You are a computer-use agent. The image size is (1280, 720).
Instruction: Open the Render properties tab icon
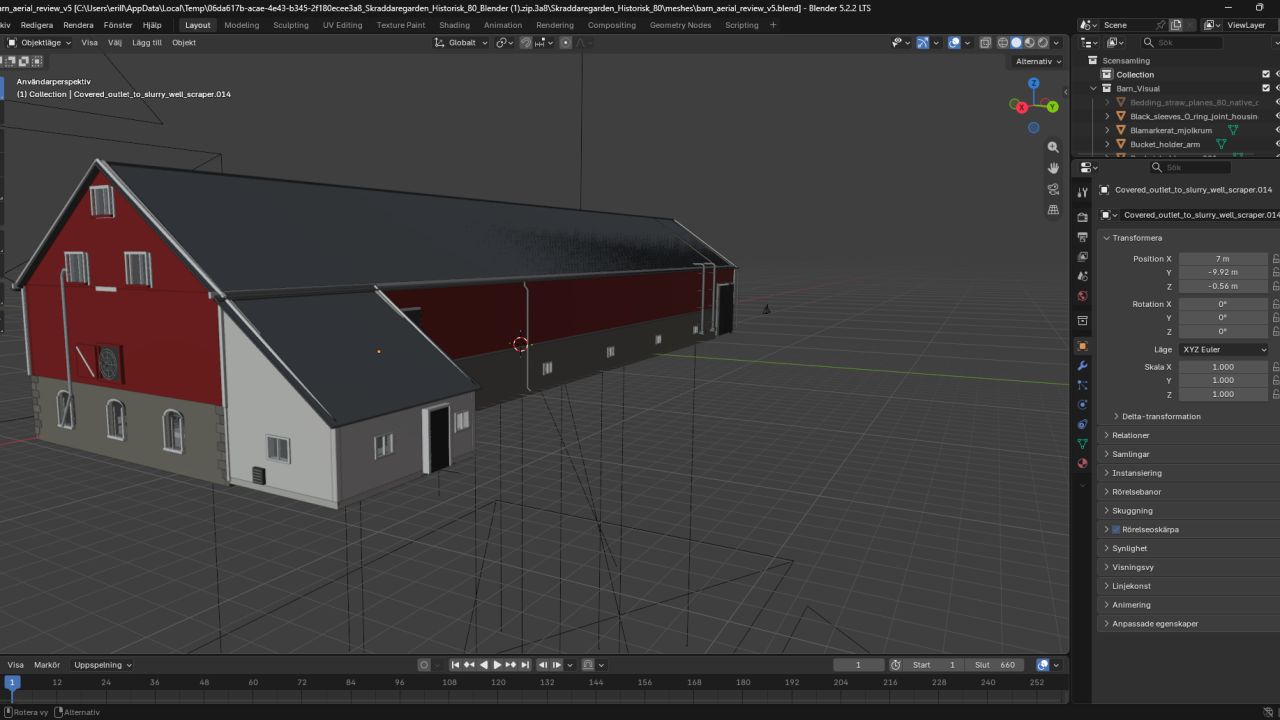[x=1082, y=217]
